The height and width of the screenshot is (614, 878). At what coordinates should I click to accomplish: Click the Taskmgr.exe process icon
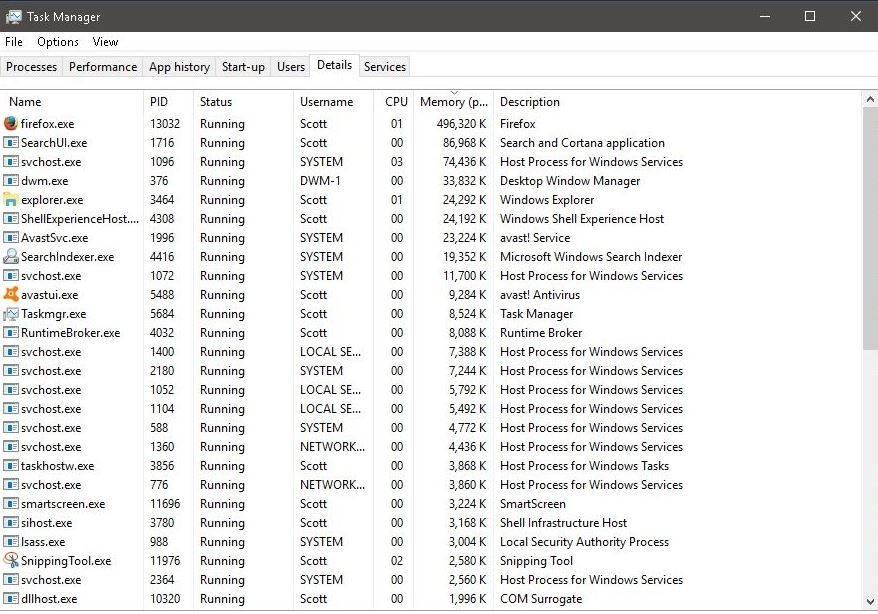pyautogui.click(x=11, y=313)
